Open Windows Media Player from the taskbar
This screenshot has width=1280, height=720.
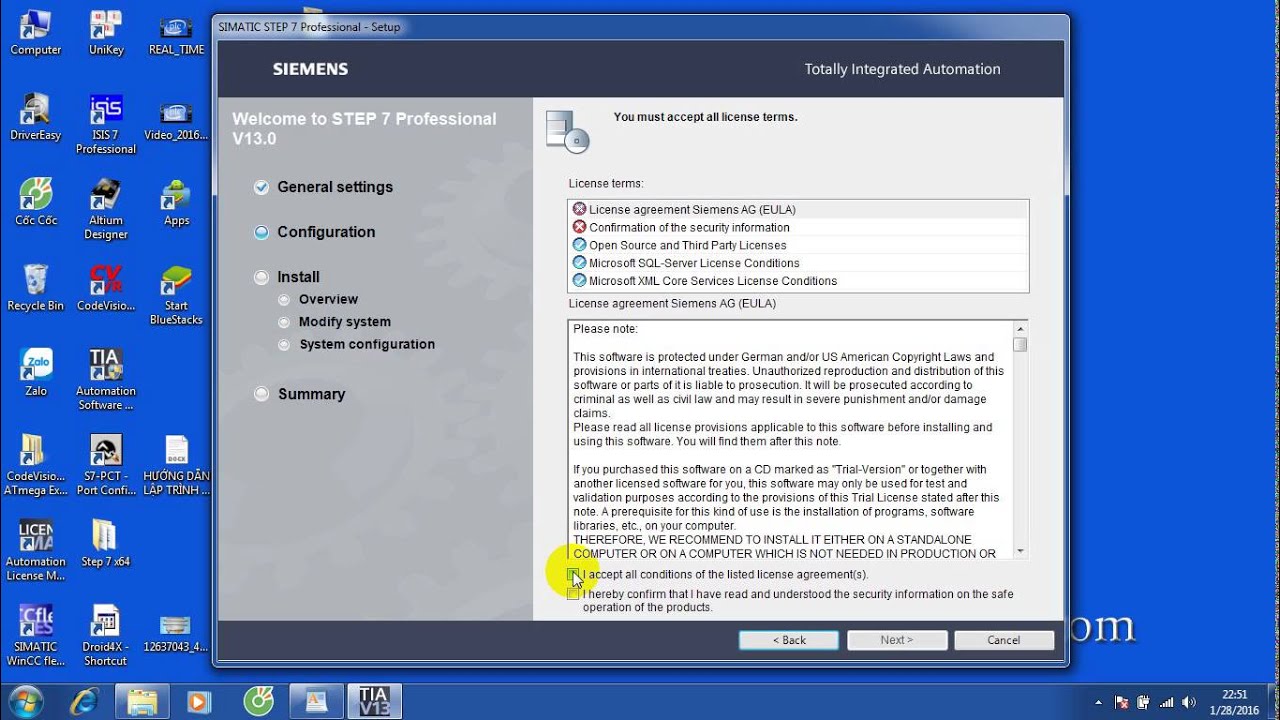[200, 701]
